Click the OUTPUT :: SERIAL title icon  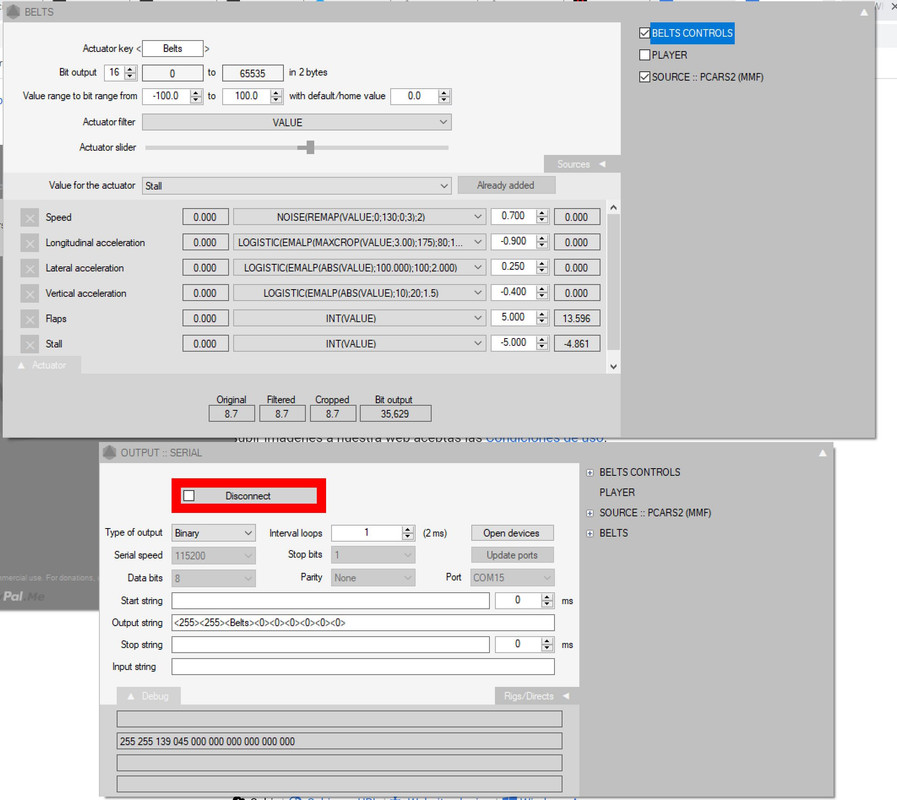(x=109, y=452)
